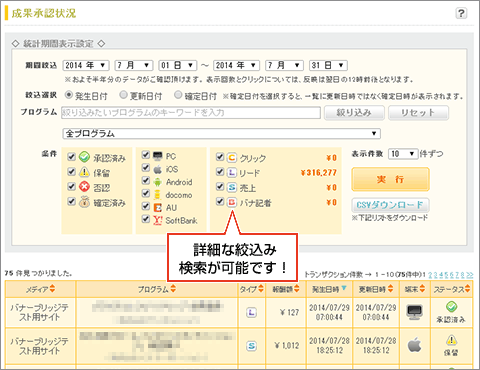Sort by 端末 column arrows
The height and width of the screenshot is (370, 480).
point(423,289)
